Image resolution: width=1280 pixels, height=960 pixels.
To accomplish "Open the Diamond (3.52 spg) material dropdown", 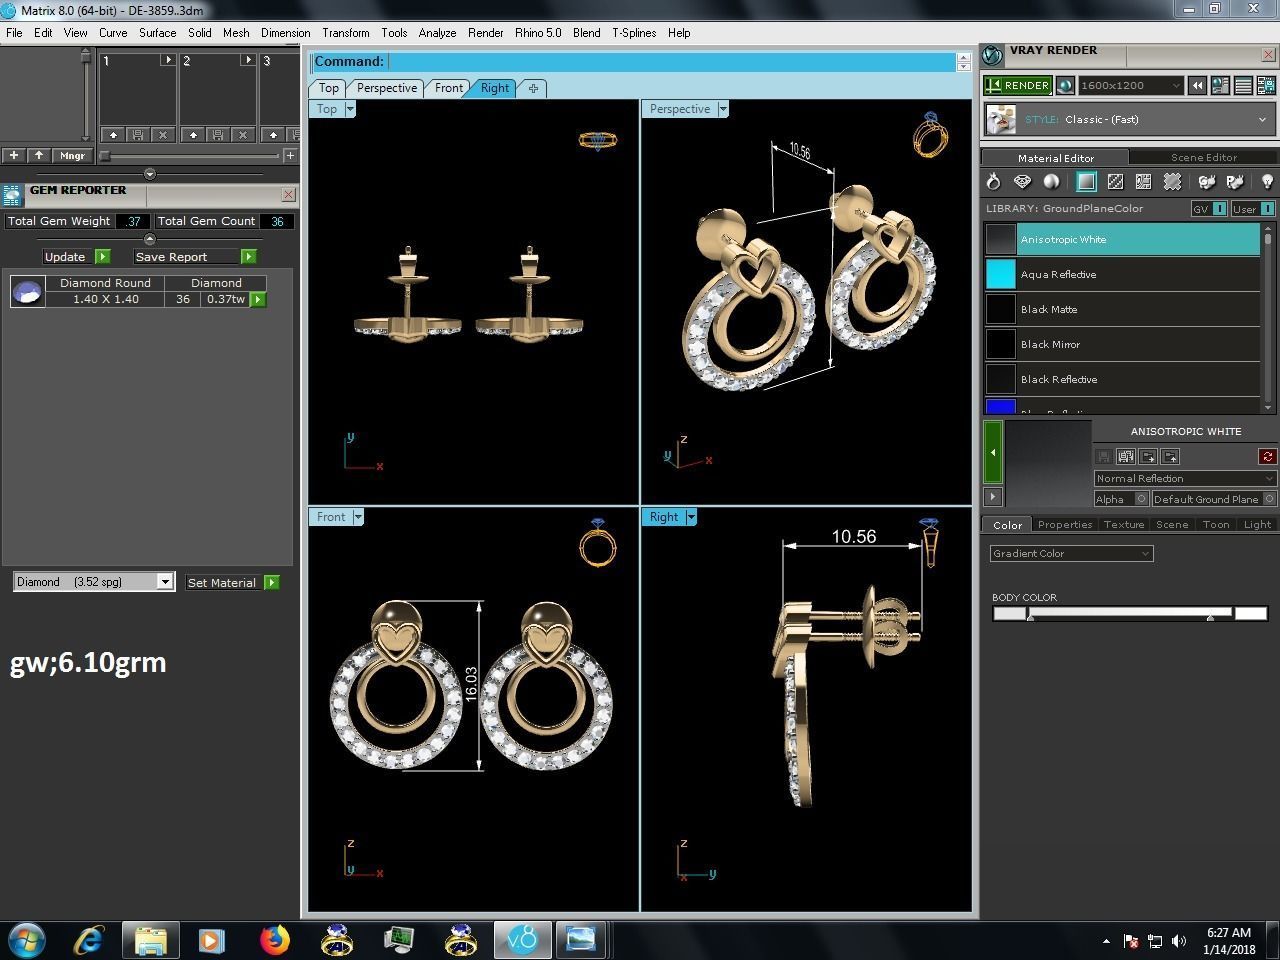I will pos(94,582).
